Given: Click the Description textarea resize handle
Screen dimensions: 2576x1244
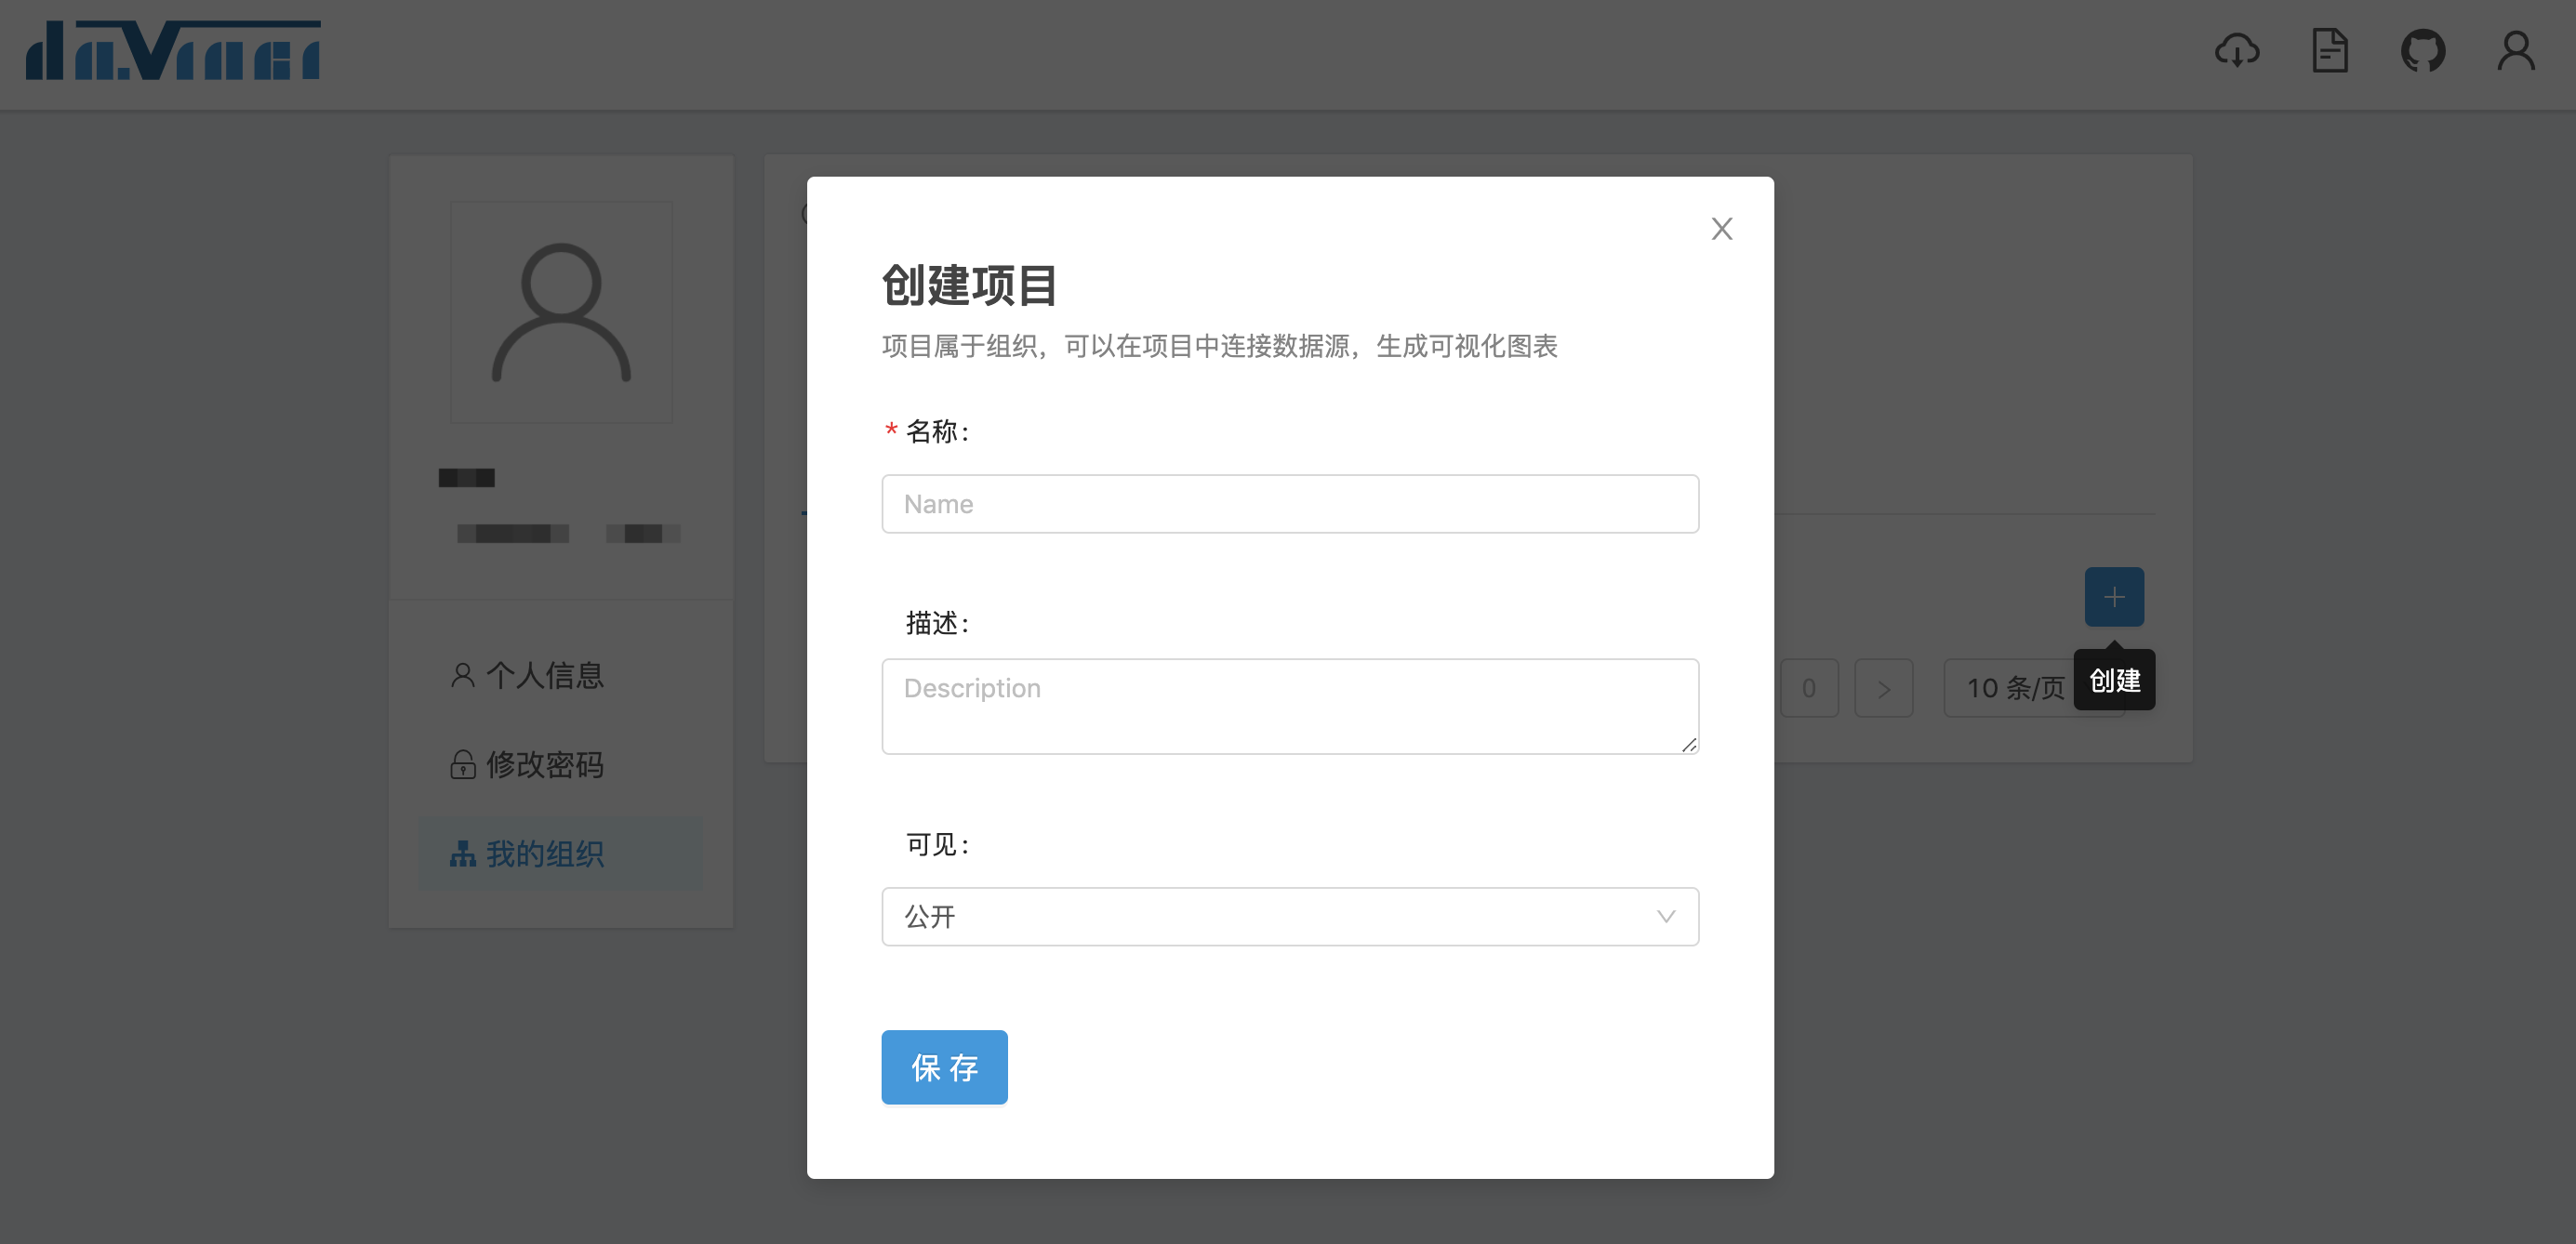Looking at the screenshot, I should tap(1689, 745).
